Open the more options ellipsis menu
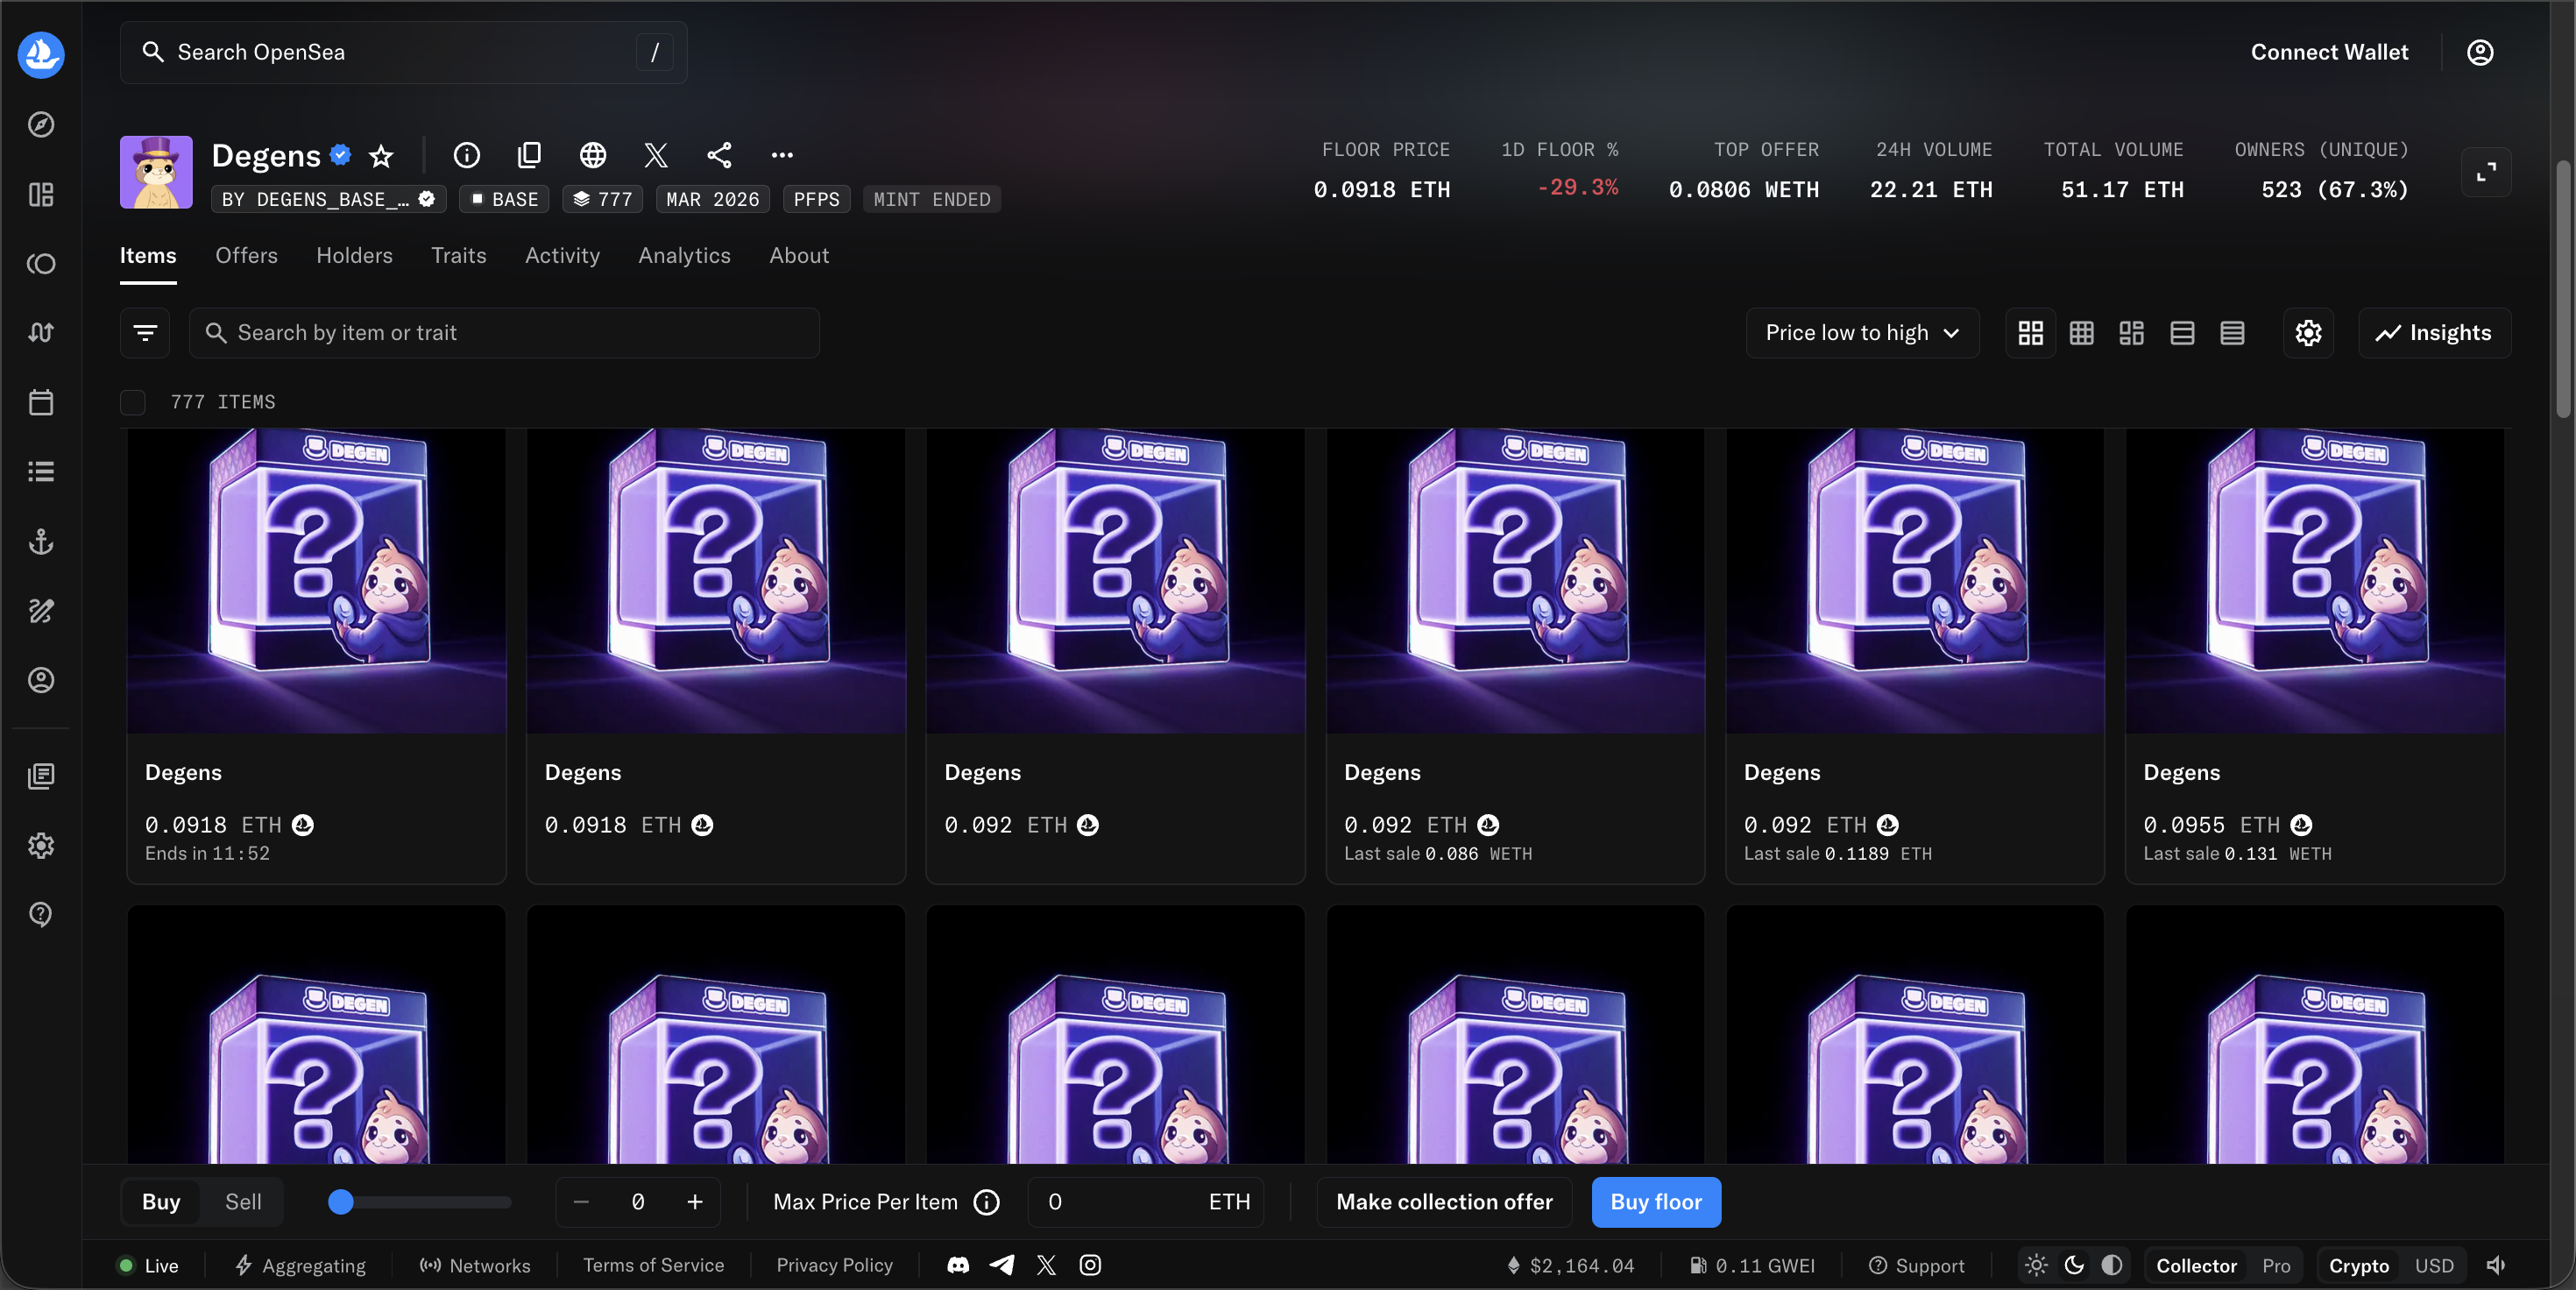This screenshot has width=2576, height=1290. (782, 155)
